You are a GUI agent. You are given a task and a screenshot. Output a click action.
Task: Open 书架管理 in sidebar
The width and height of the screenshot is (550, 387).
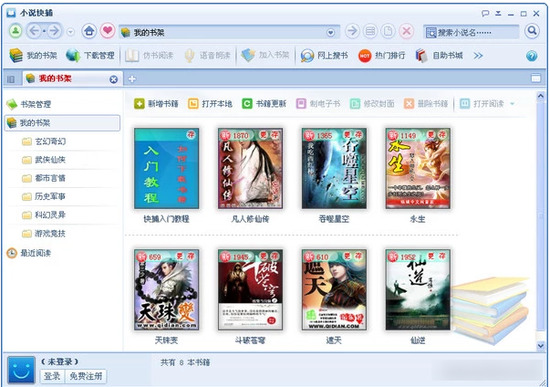(29, 104)
